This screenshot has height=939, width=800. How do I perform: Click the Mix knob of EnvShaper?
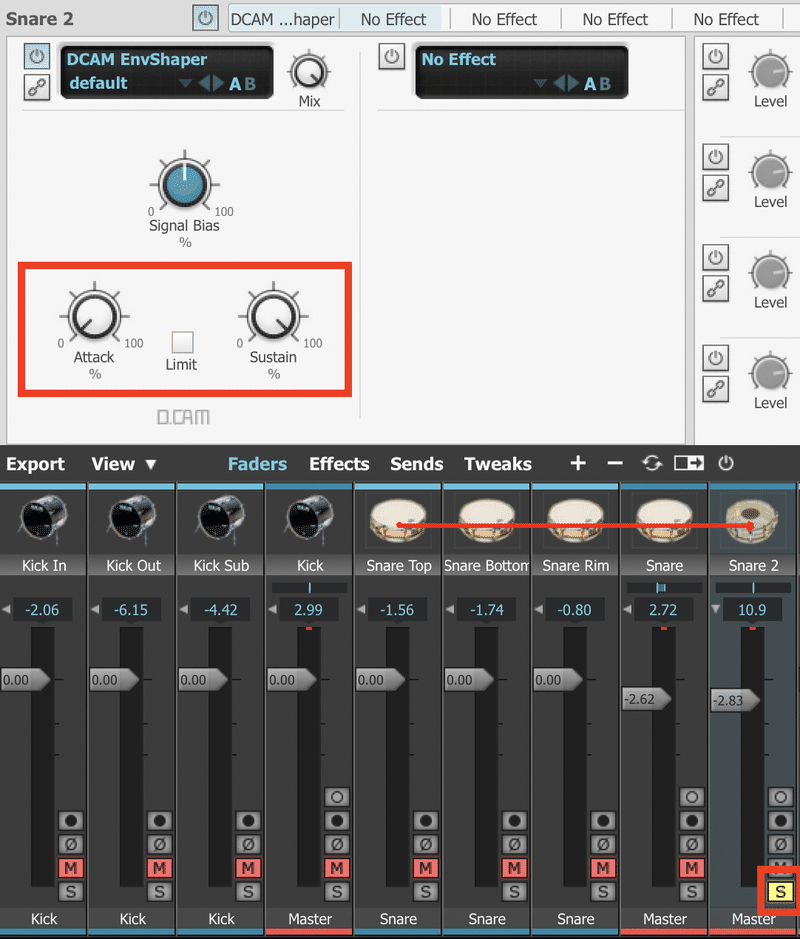pyautogui.click(x=309, y=72)
